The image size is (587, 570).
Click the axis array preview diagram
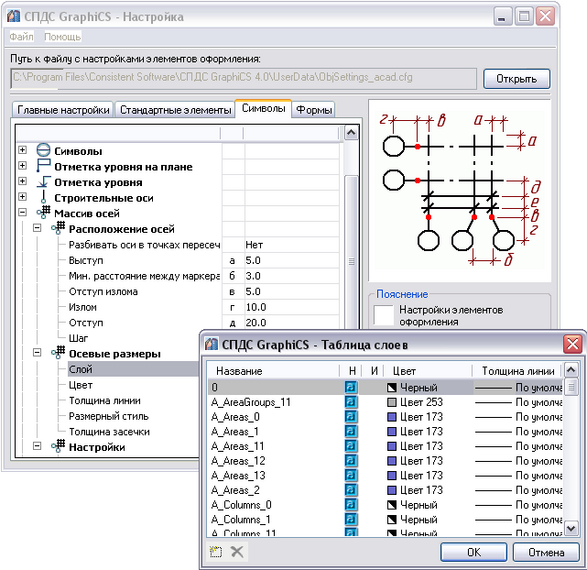point(459,190)
